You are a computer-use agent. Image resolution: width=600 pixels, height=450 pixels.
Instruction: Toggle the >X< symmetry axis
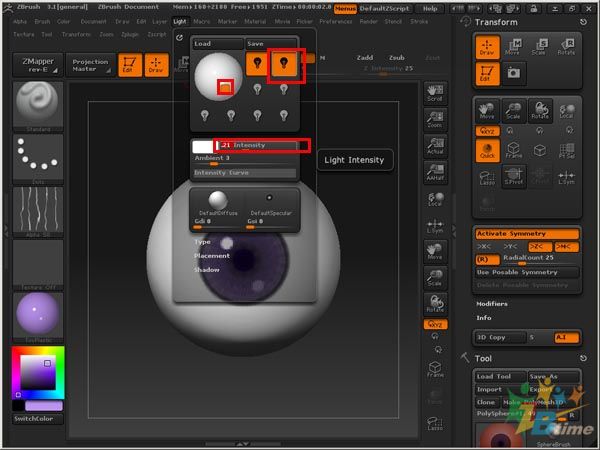[x=484, y=246]
